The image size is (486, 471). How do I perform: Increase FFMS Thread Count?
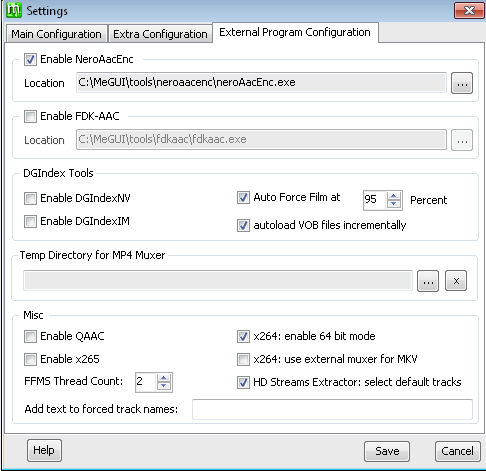163,378
